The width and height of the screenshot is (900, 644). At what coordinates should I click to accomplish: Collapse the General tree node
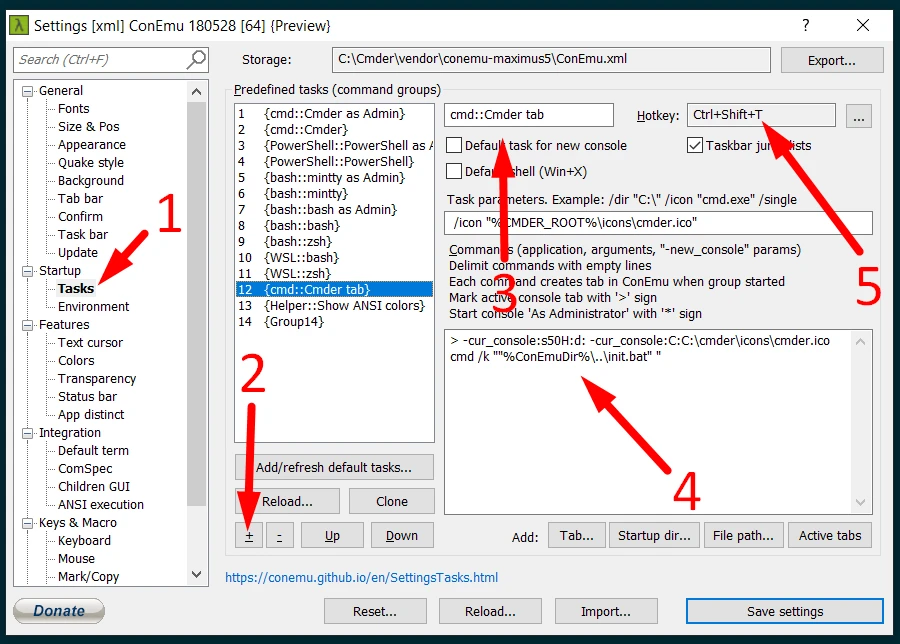click(x=27, y=91)
